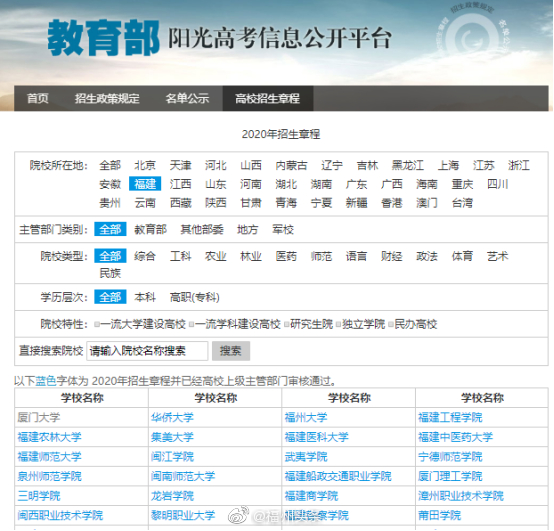Check the 一流学科建设高校 checkbox
554x531 pixels.
[191, 324]
